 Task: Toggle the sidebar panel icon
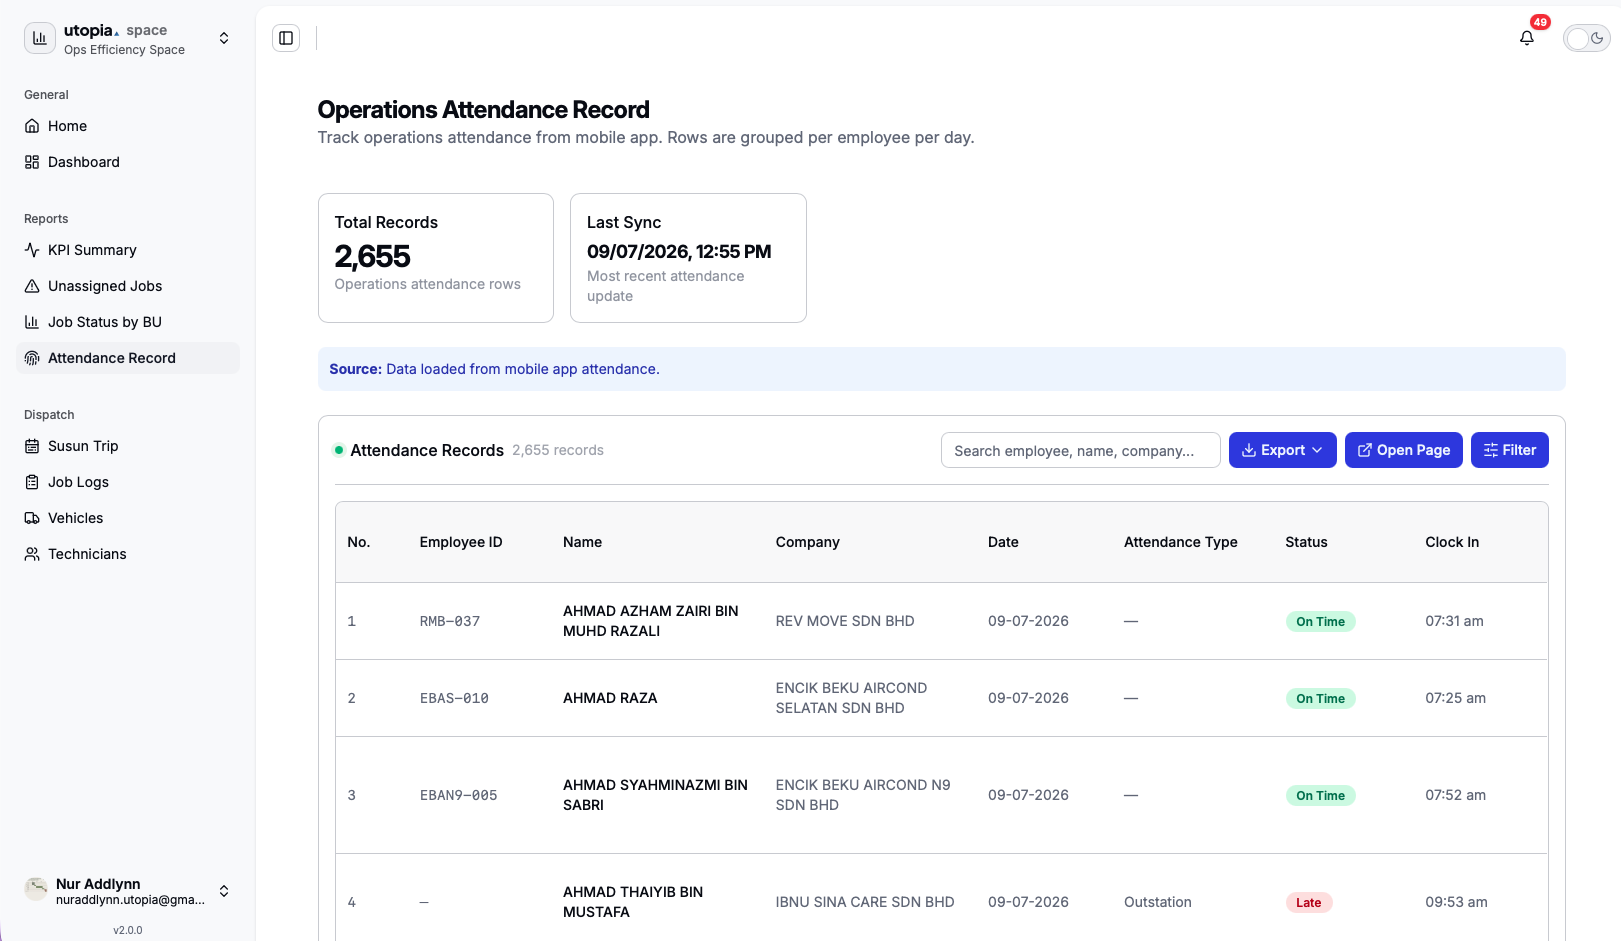286,38
